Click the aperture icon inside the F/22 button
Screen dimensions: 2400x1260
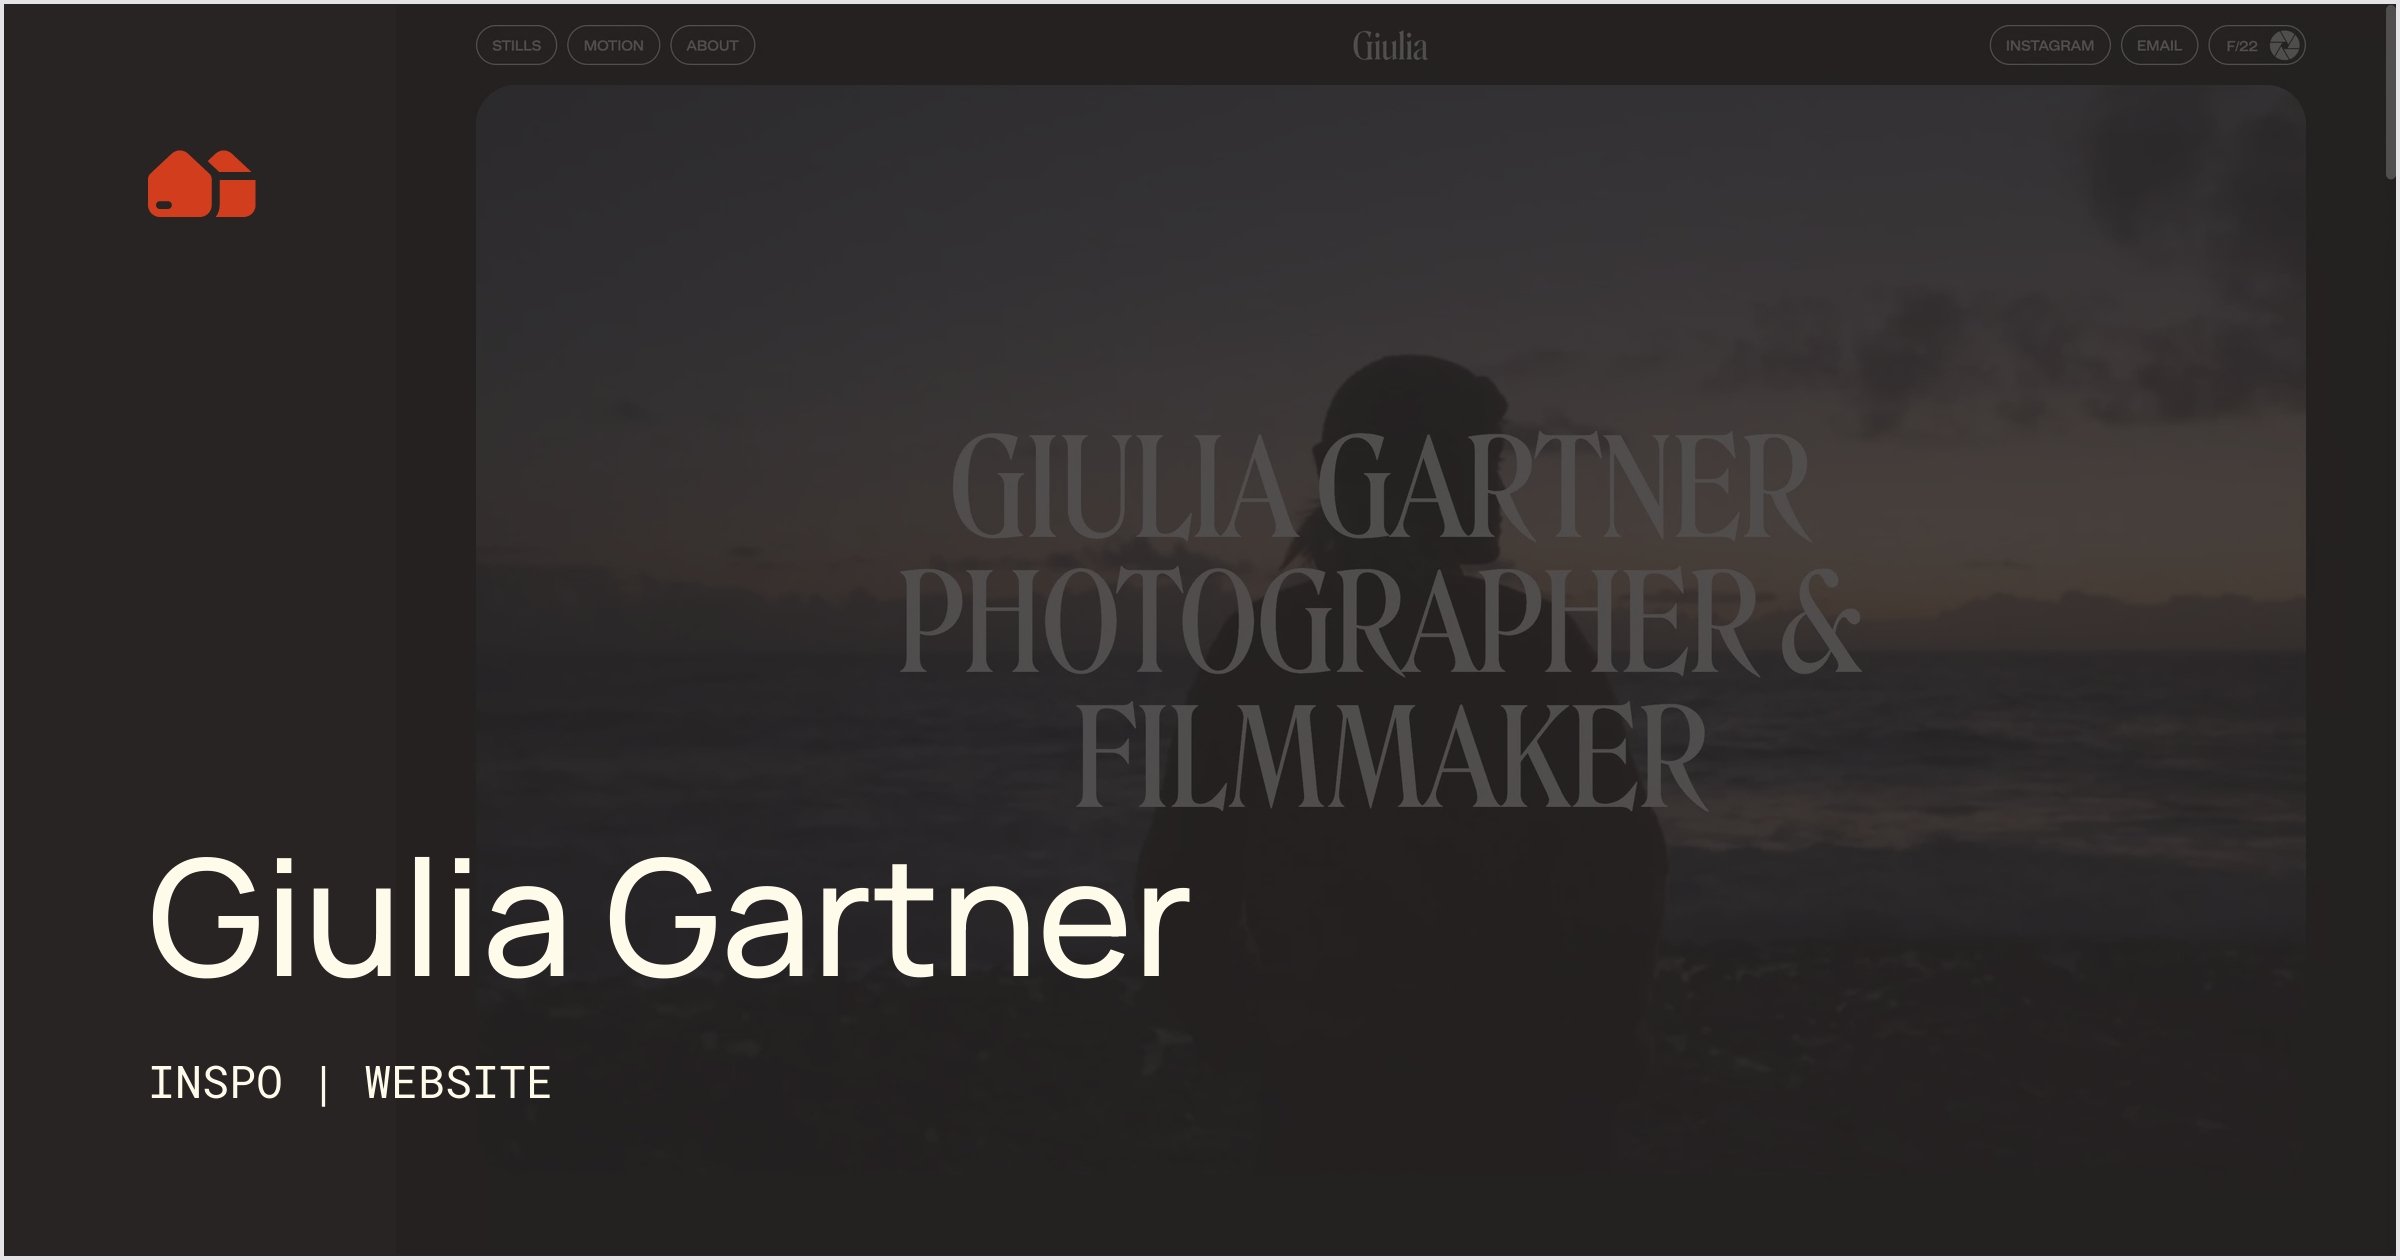tap(2285, 44)
